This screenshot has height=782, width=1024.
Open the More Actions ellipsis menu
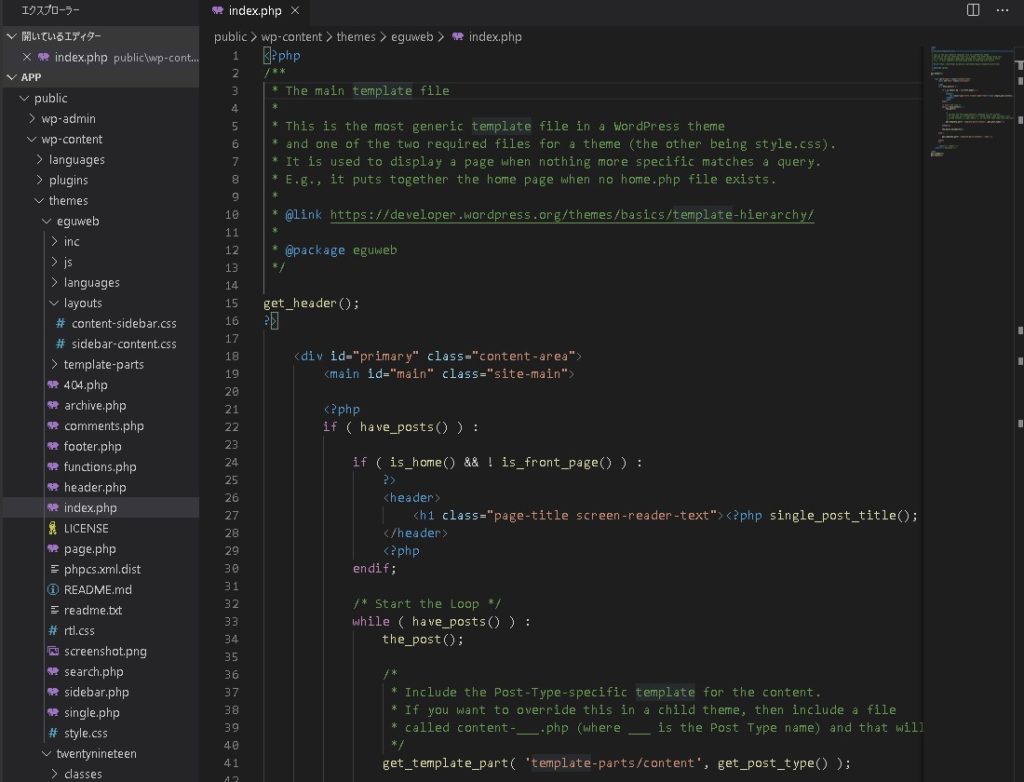tap(1003, 10)
